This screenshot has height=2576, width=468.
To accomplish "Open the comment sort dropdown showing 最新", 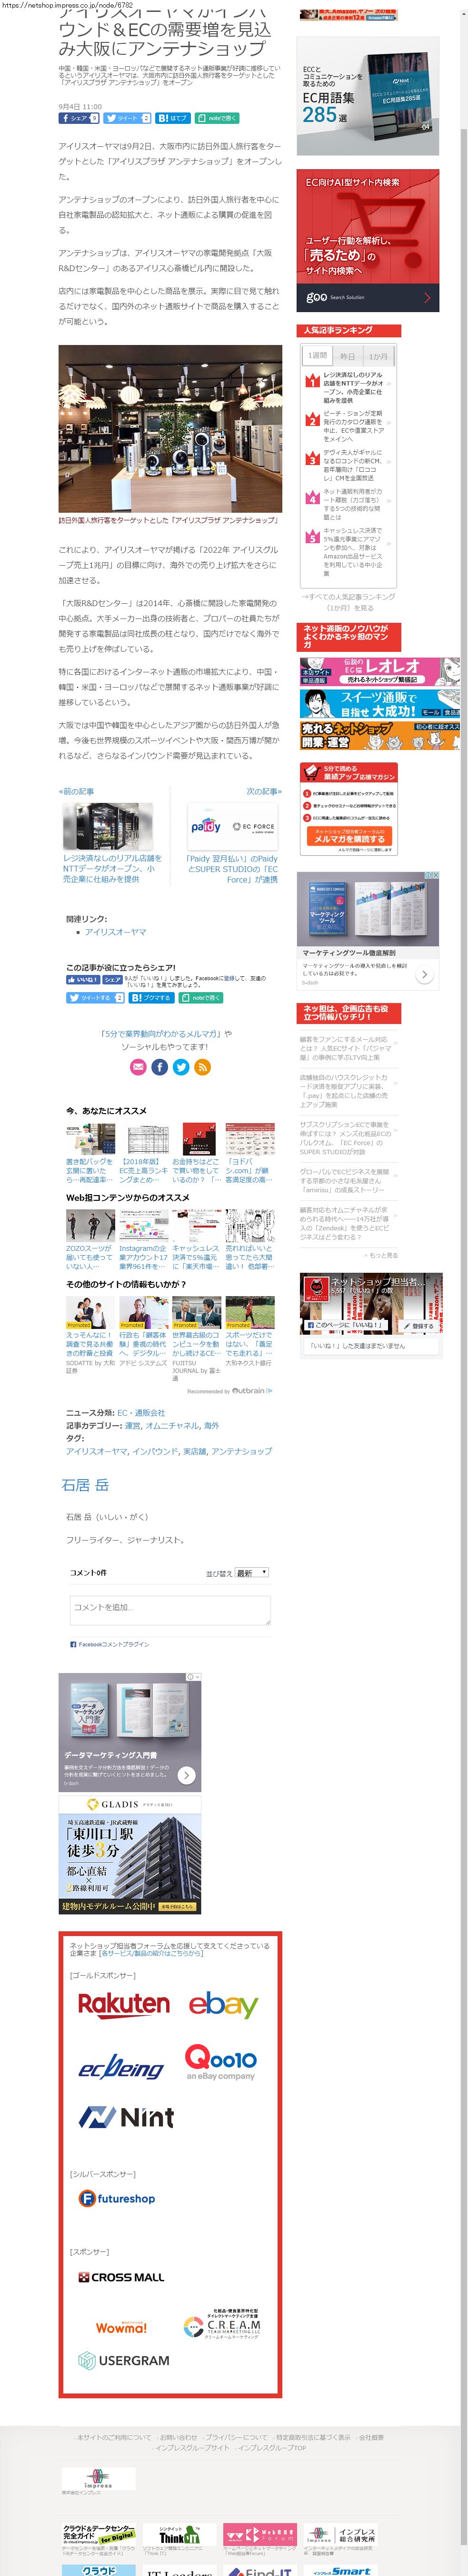I will (252, 1573).
